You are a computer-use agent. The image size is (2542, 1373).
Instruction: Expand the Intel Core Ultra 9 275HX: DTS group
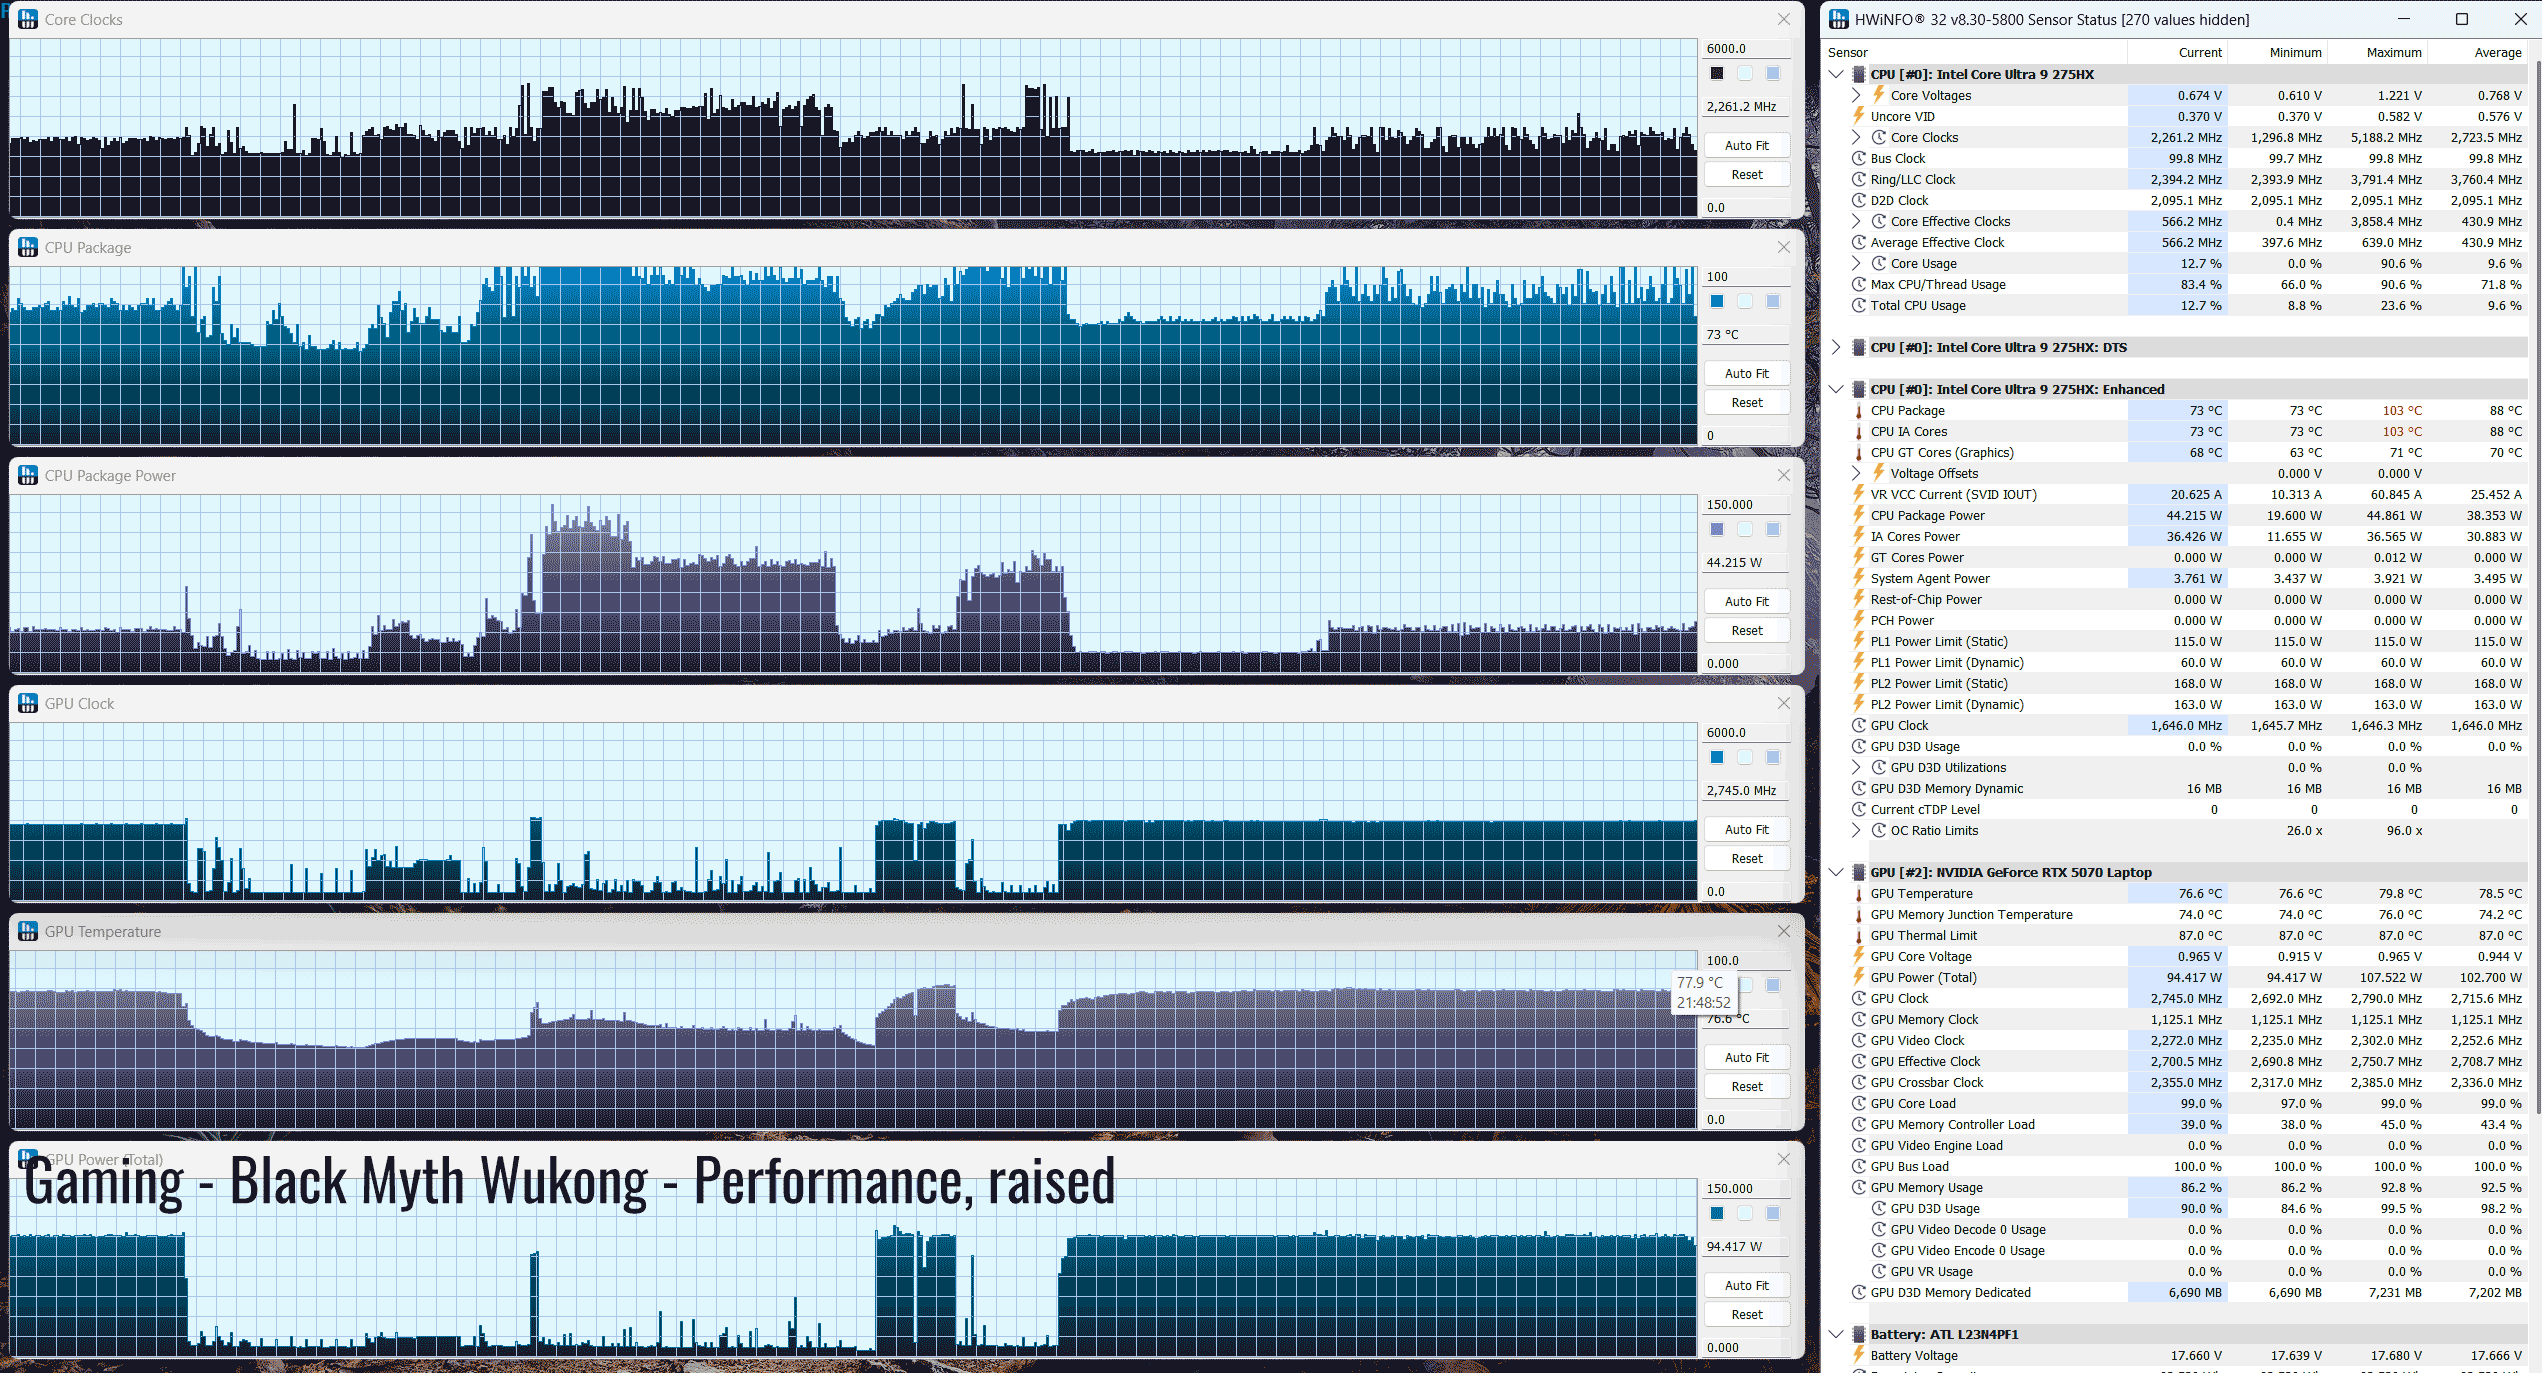pyautogui.click(x=1836, y=348)
